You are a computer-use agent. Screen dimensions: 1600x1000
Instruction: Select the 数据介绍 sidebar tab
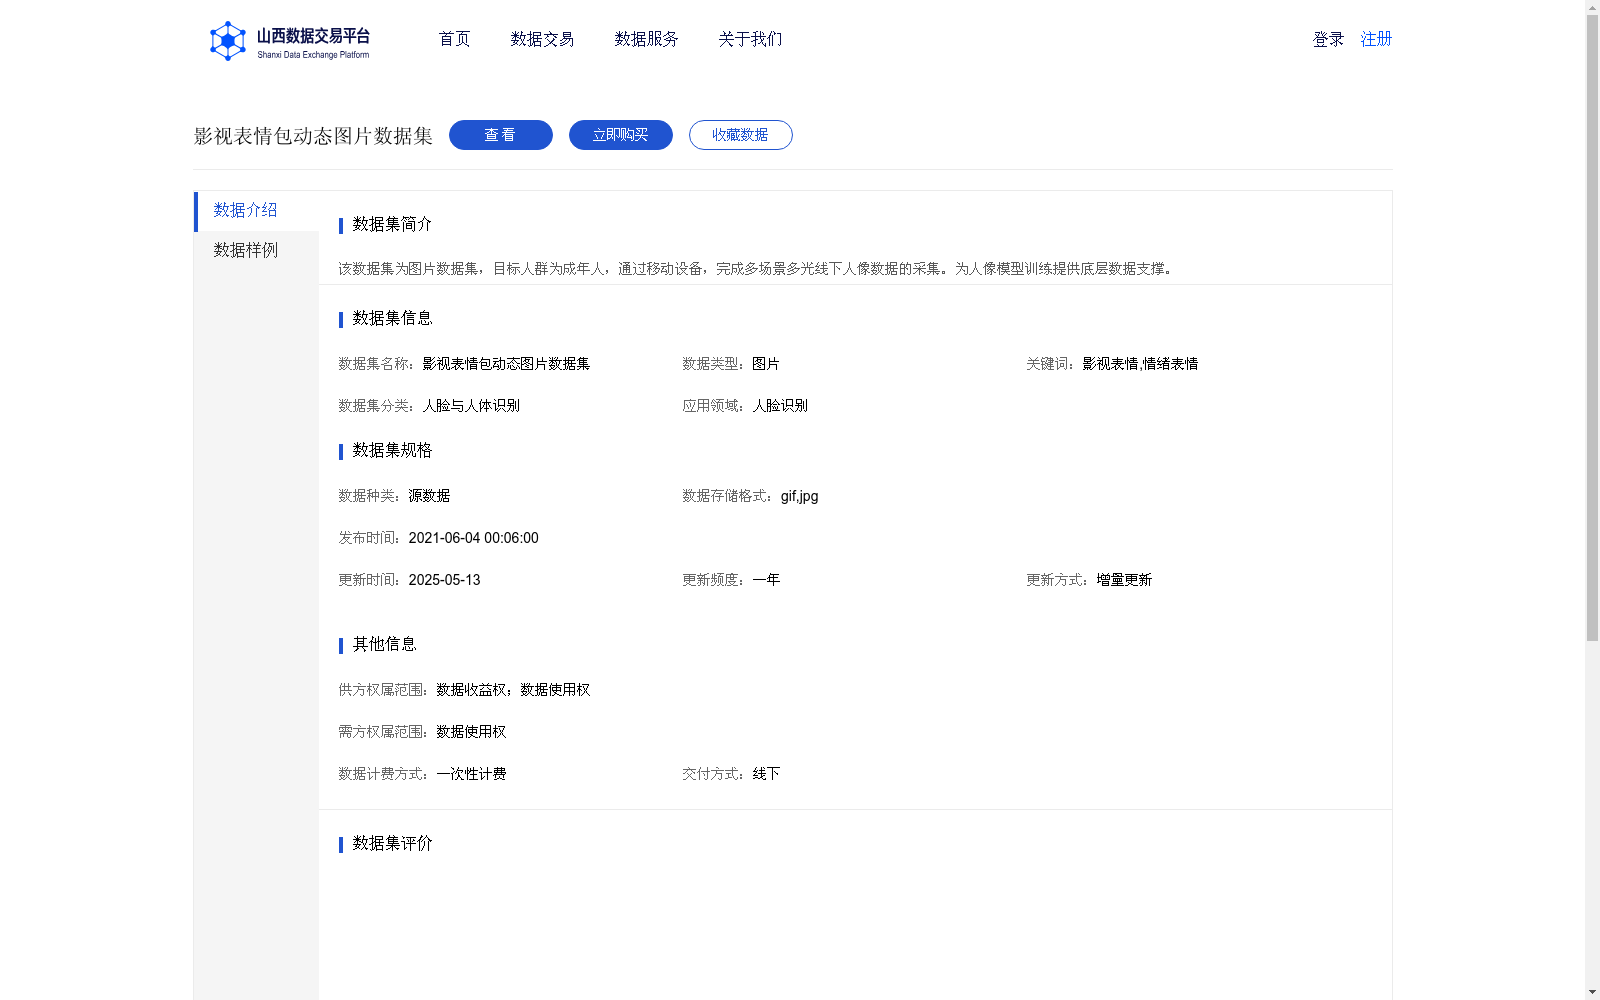(256, 211)
